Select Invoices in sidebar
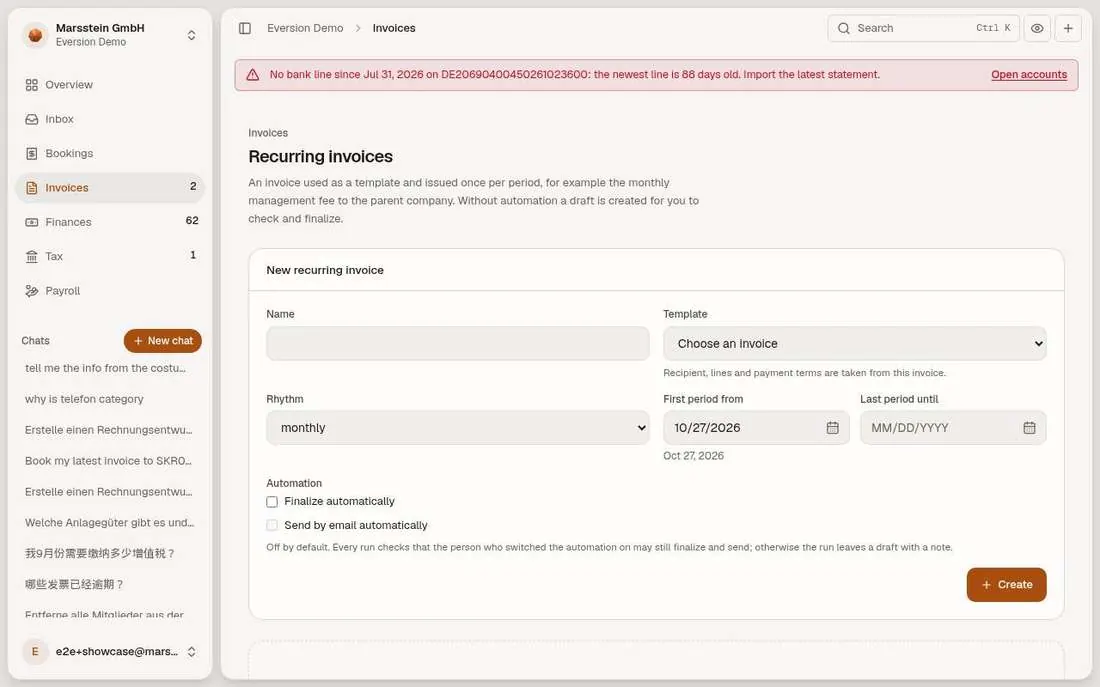 tap(110, 188)
